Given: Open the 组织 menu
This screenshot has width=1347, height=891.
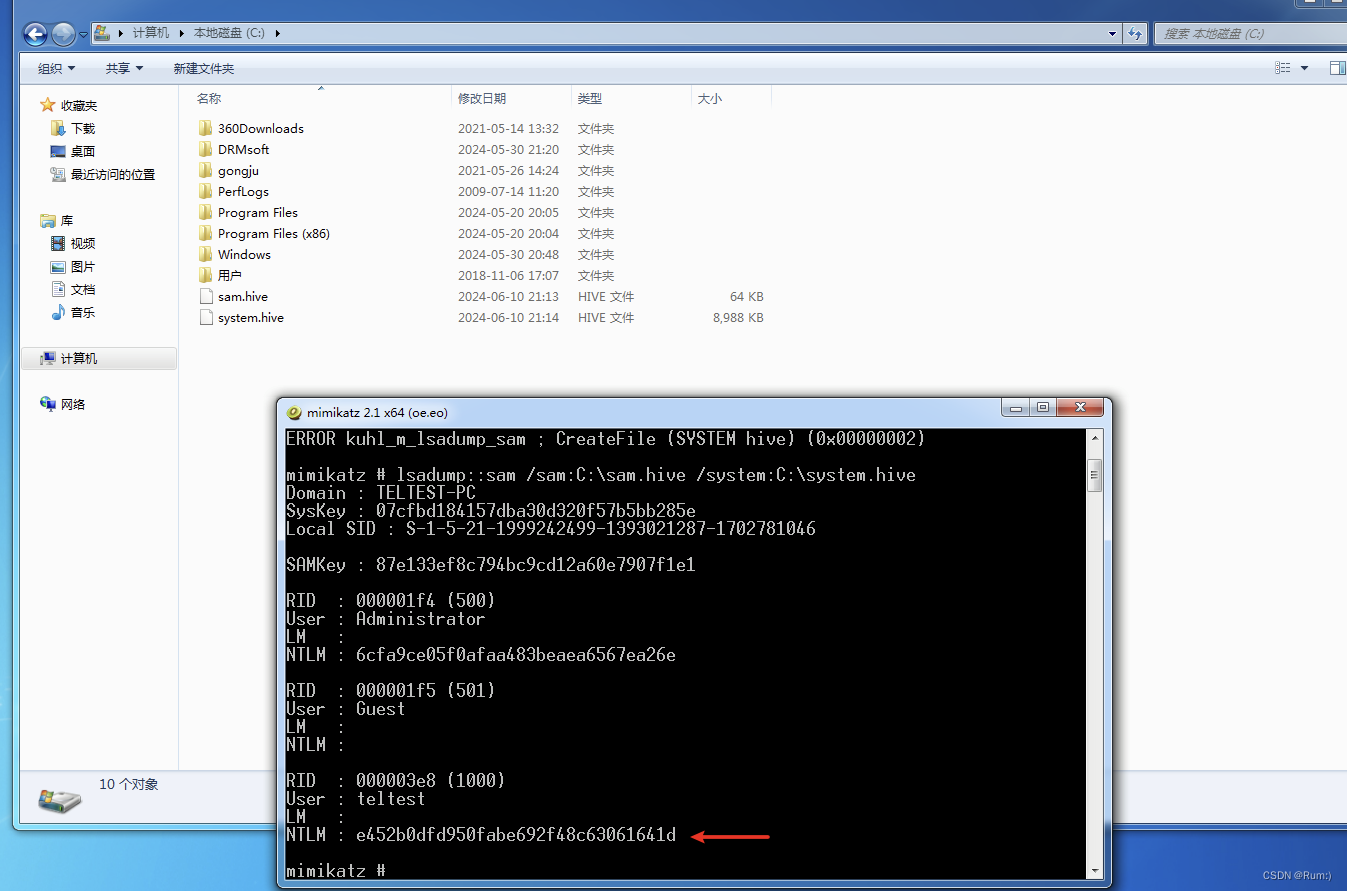Looking at the screenshot, I should [x=57, y=68].
